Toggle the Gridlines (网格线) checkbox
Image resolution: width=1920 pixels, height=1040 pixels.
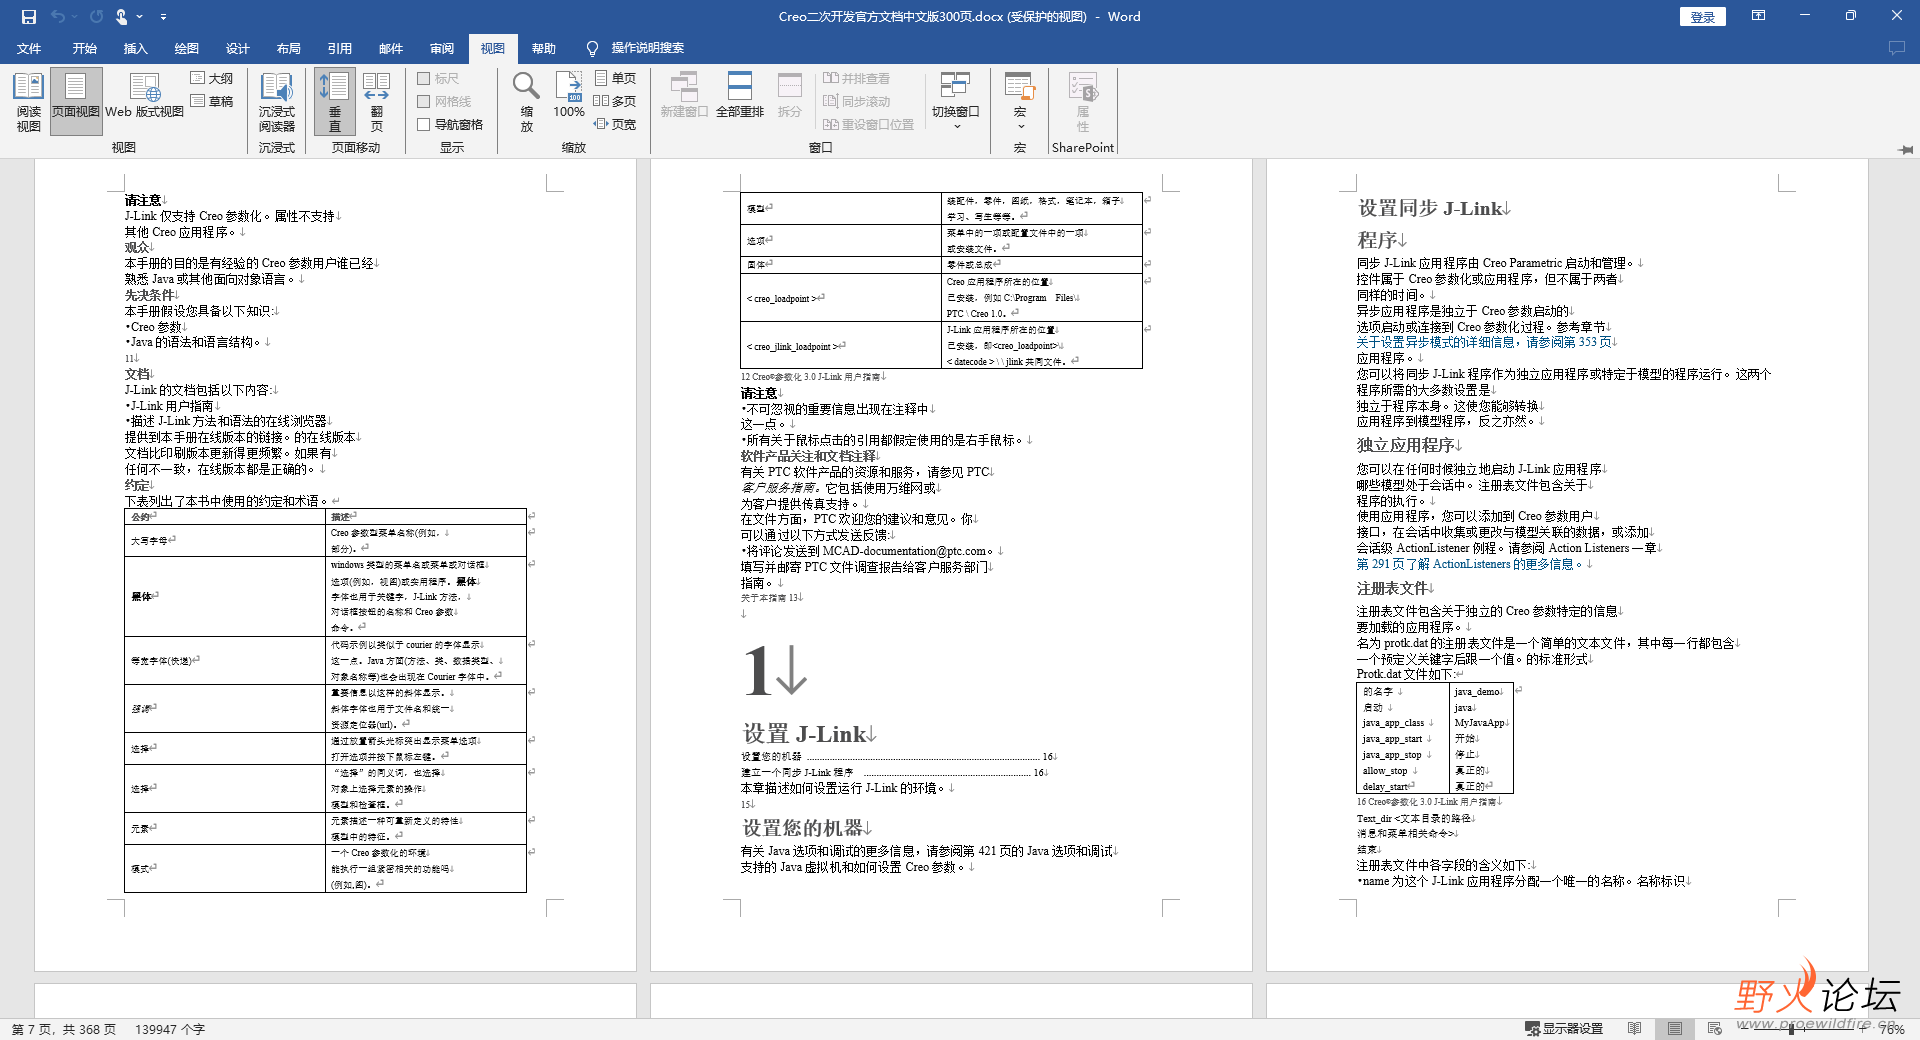(x=444, y=101)
